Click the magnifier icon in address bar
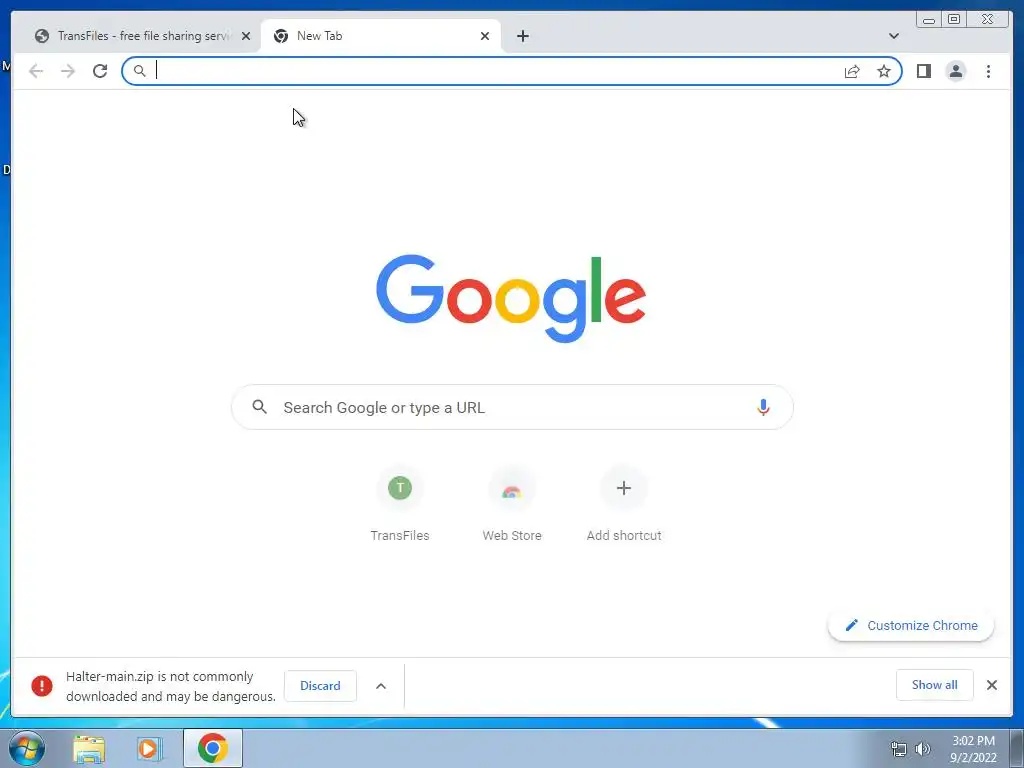This screenshot has height=768, width=1024. coord(139,71)
